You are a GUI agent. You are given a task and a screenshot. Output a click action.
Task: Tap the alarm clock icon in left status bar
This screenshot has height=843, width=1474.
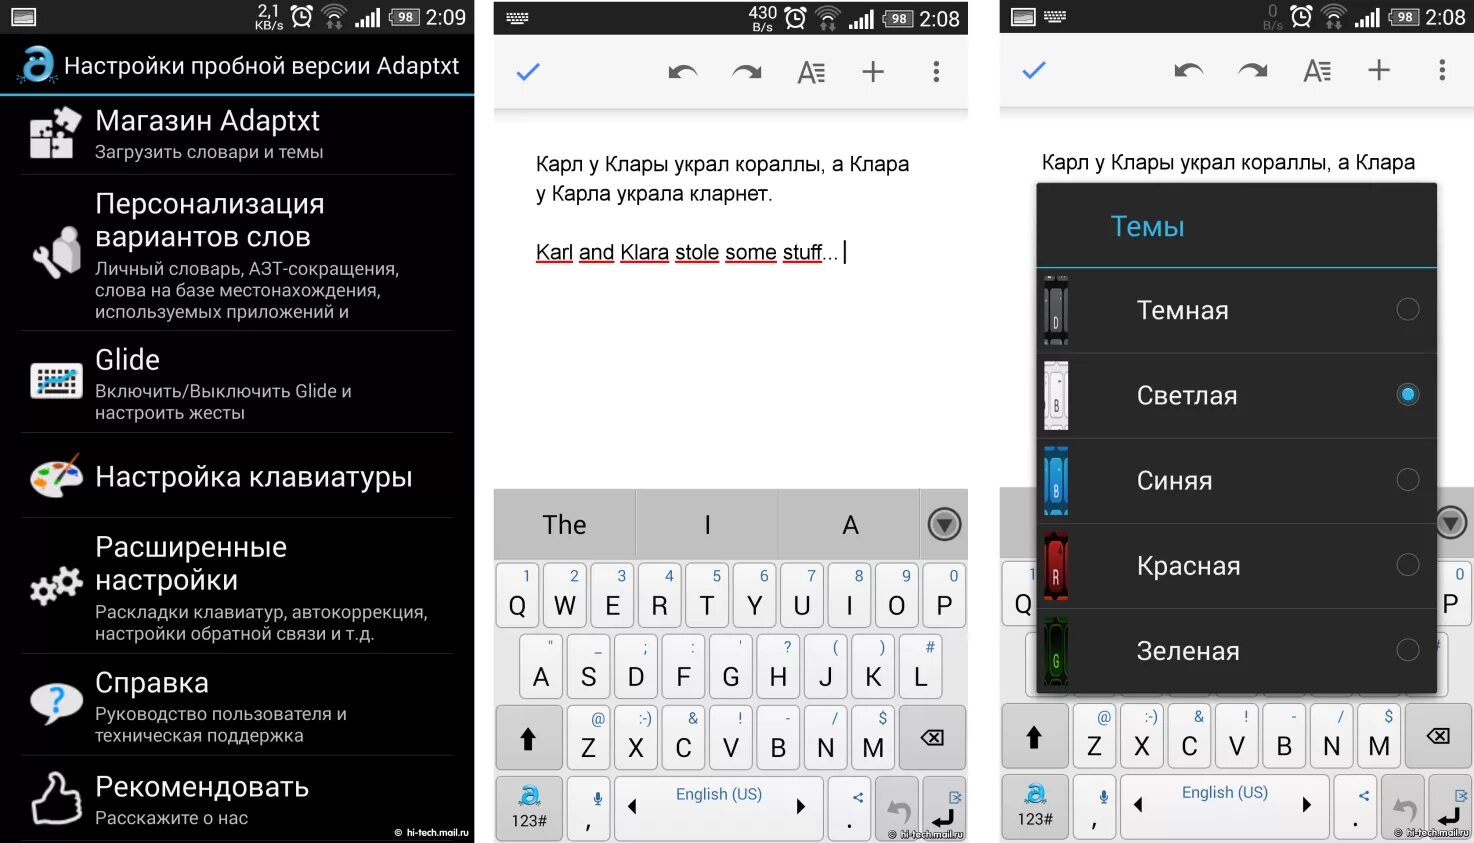[301, 16]
